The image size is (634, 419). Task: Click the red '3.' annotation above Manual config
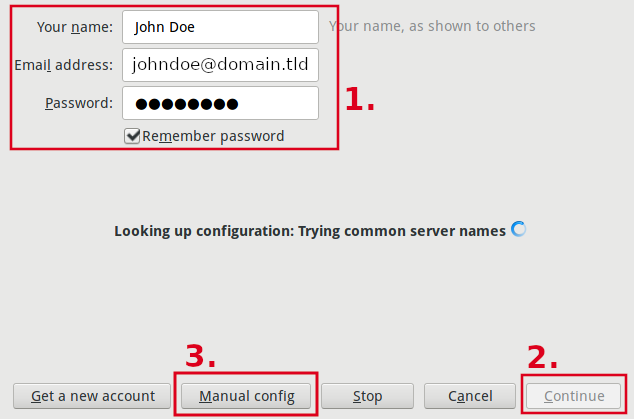(x=200, y=356)
